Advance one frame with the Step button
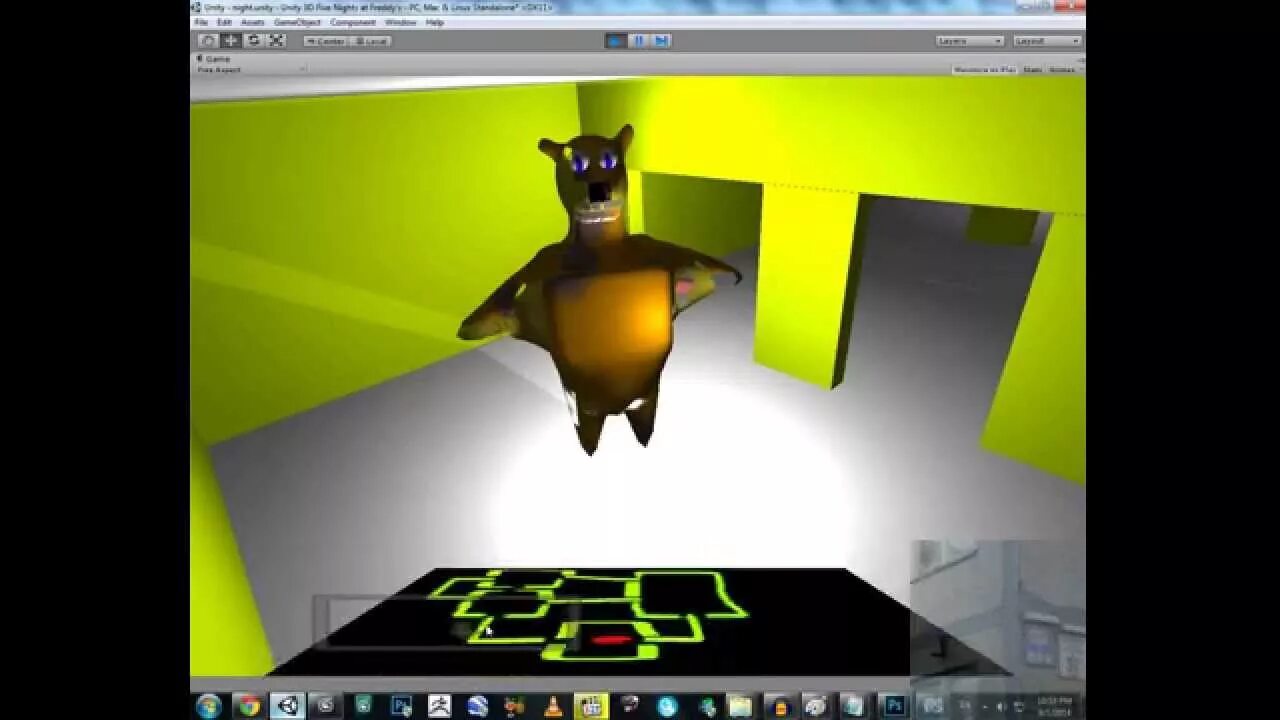This screenshot has width=1280, height=720. (x=660, y=41)
